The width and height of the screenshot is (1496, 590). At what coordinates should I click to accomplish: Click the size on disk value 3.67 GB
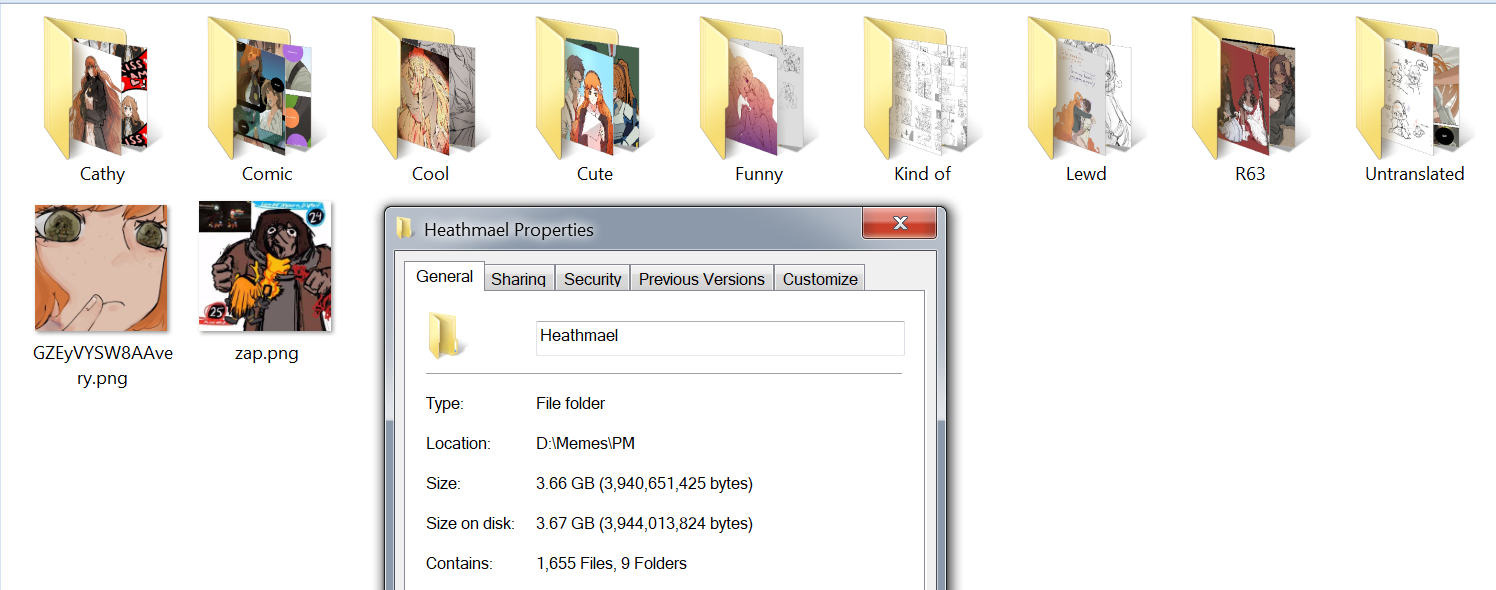644,524
